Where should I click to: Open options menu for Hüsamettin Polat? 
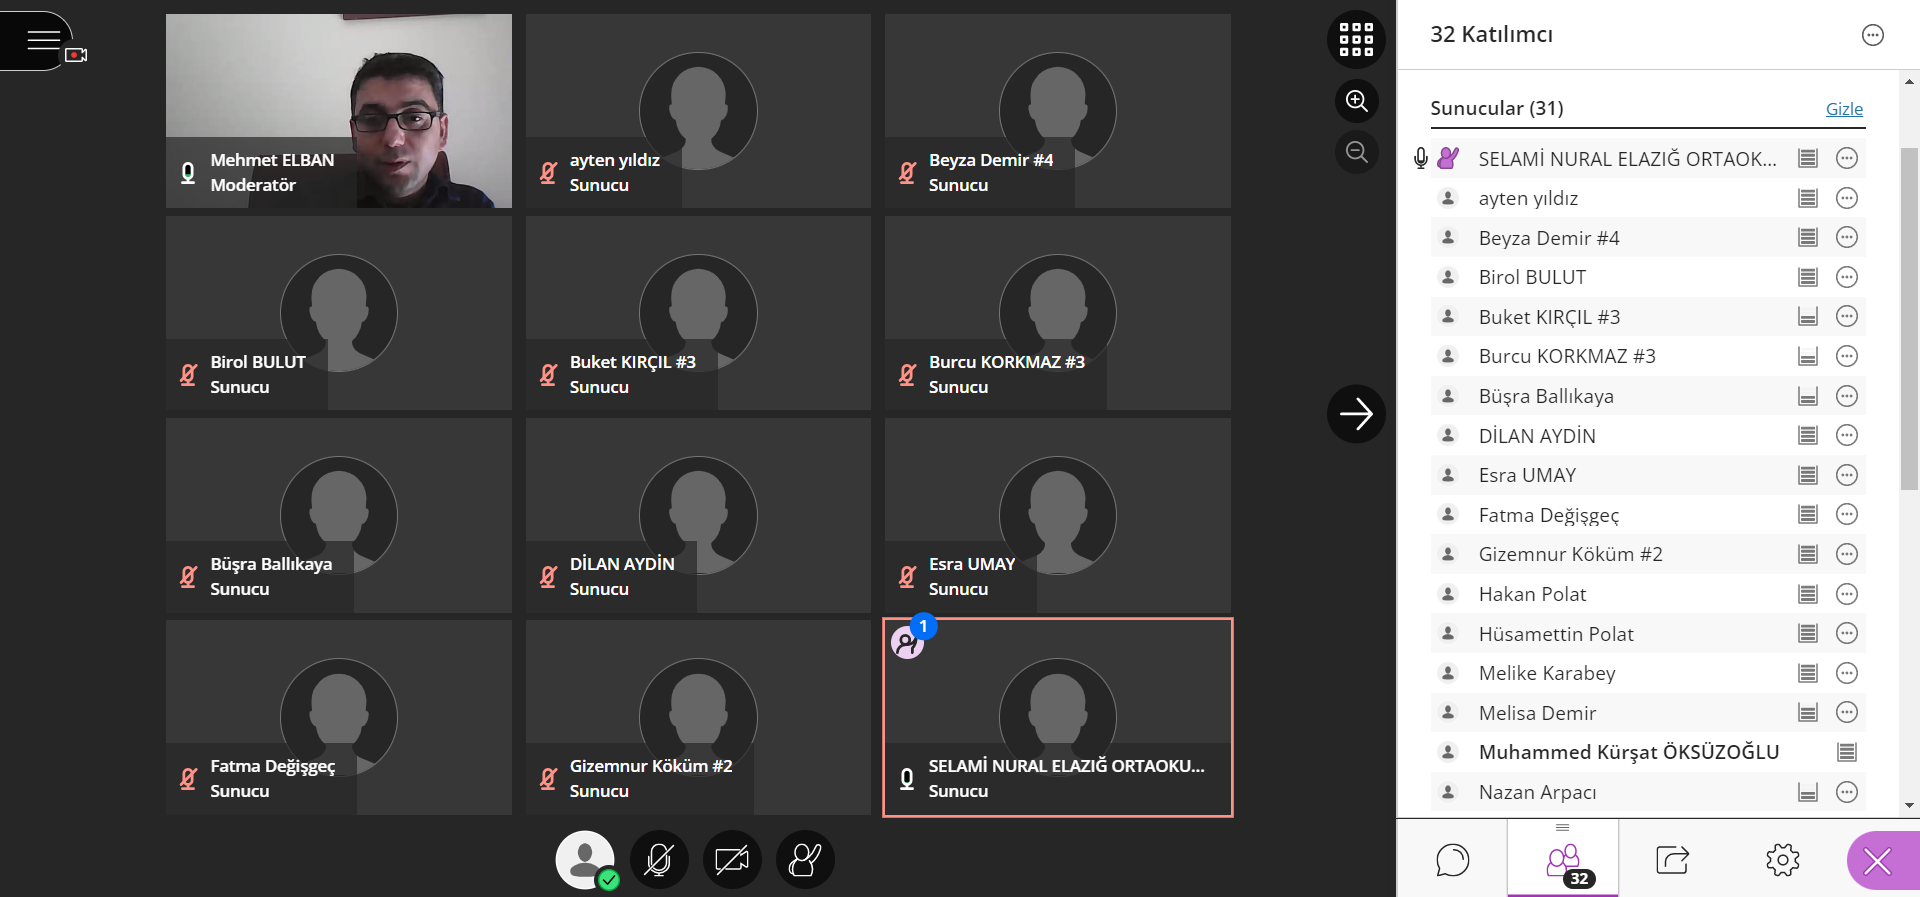(1847, 633)
